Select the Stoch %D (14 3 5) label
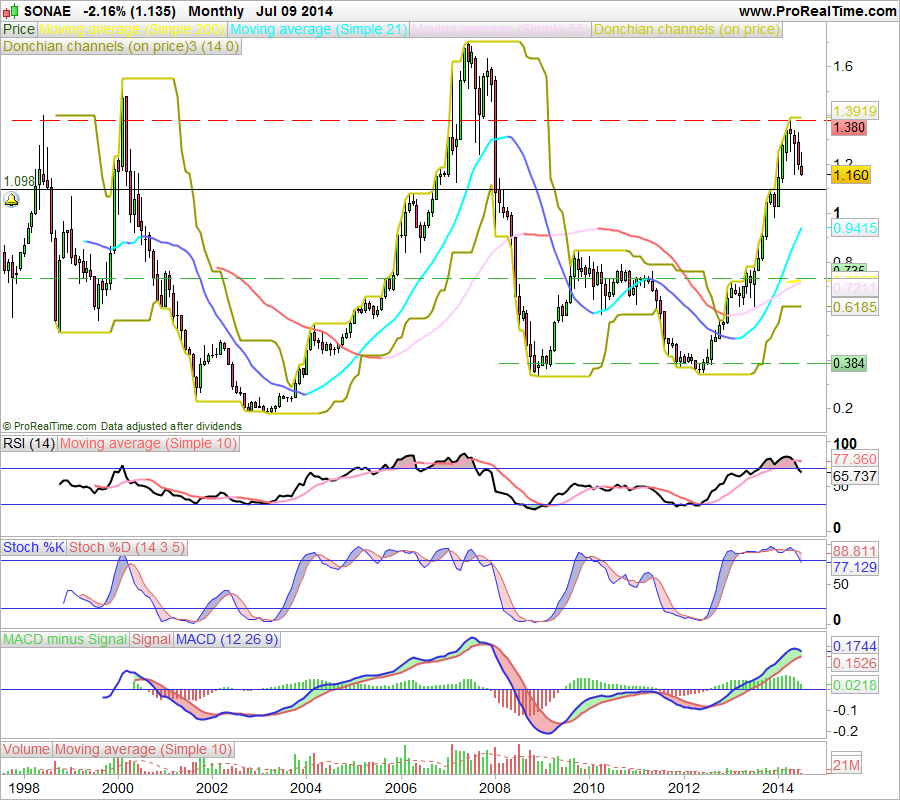900x800 pixels. [127, 547]
